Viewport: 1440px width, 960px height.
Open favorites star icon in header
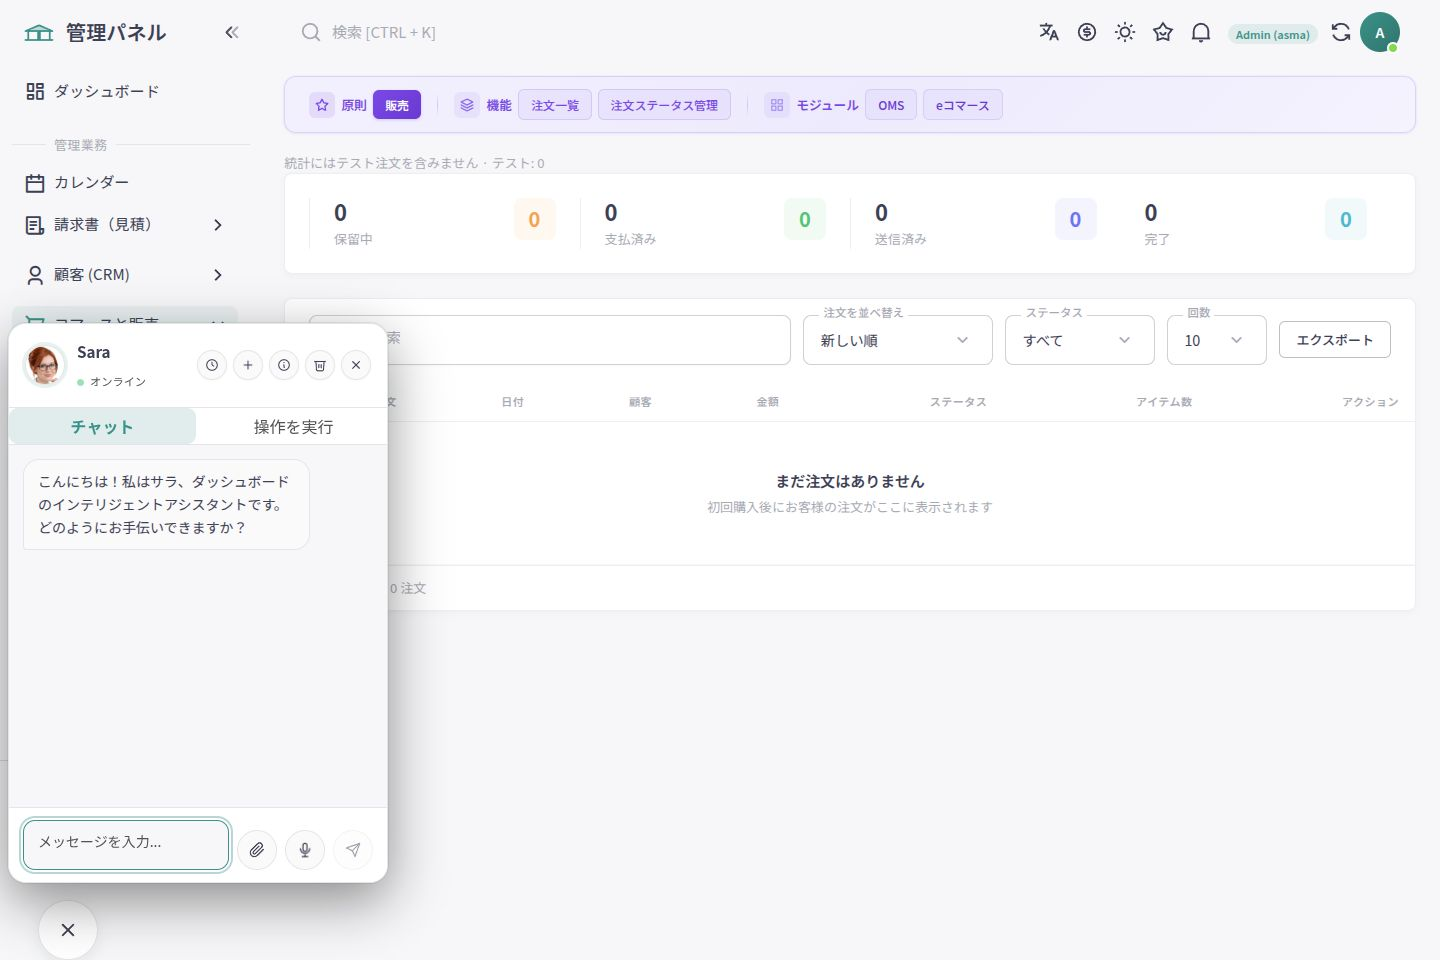[1163, 33]
